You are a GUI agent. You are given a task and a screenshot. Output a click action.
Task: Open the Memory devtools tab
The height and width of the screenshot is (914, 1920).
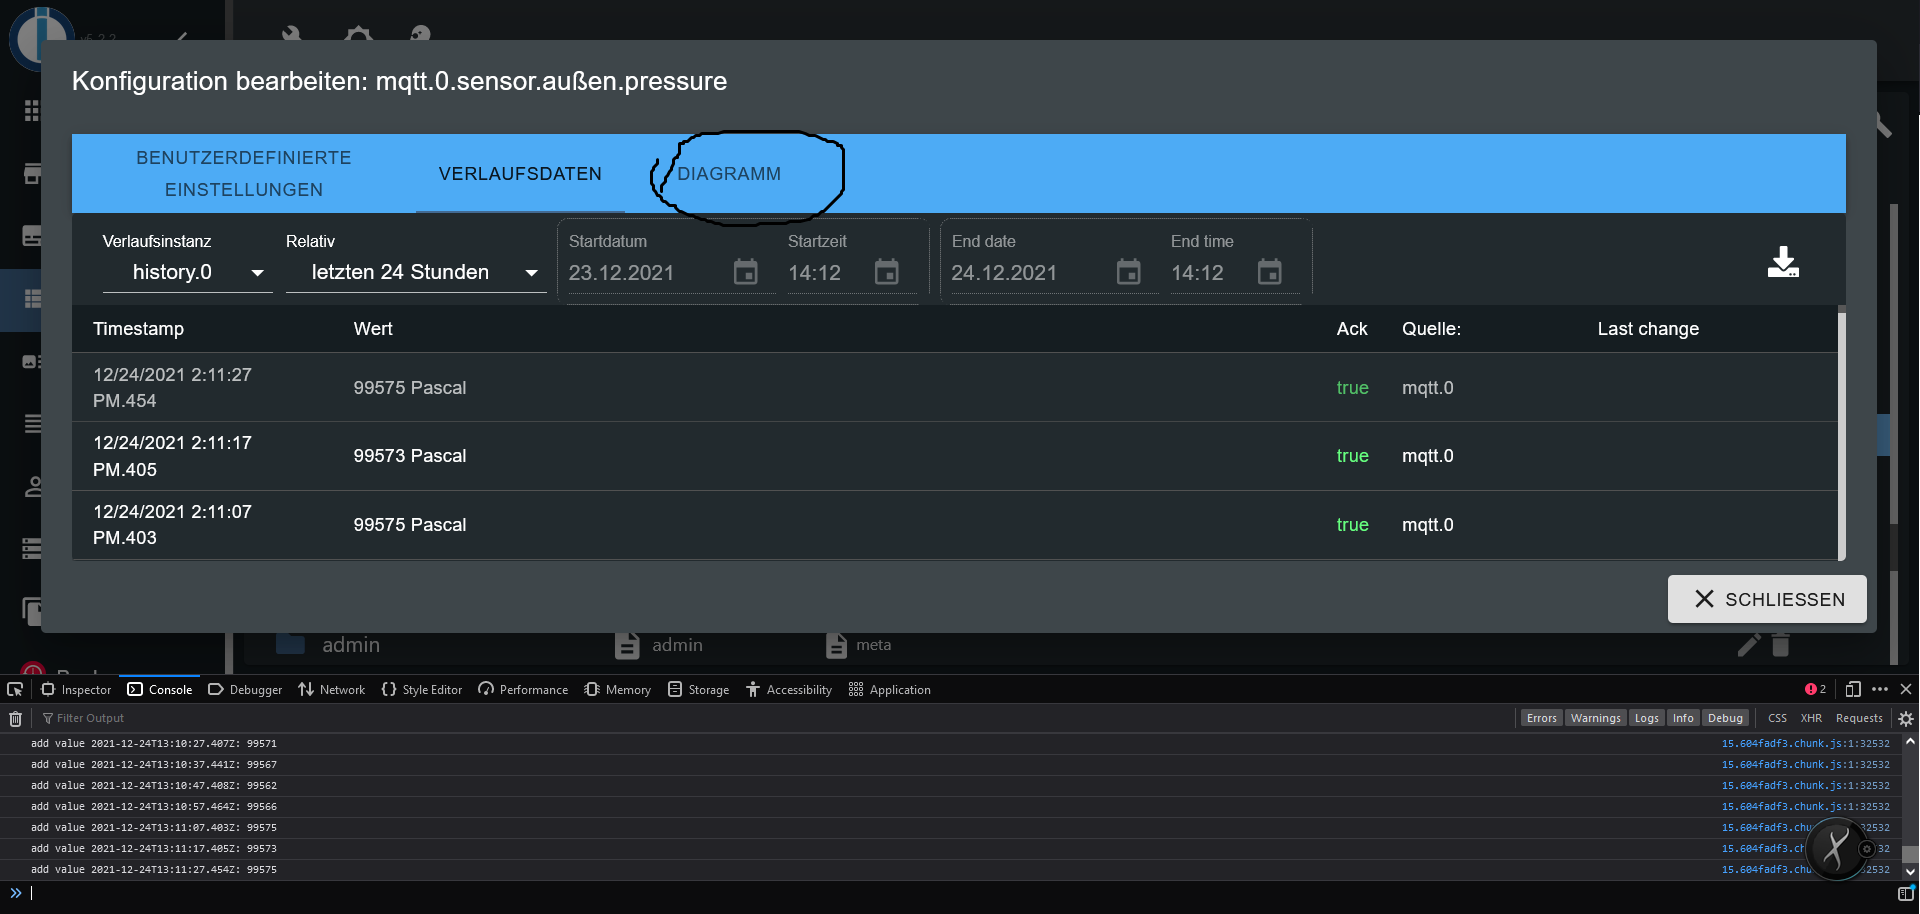click(x=617, y=689)
